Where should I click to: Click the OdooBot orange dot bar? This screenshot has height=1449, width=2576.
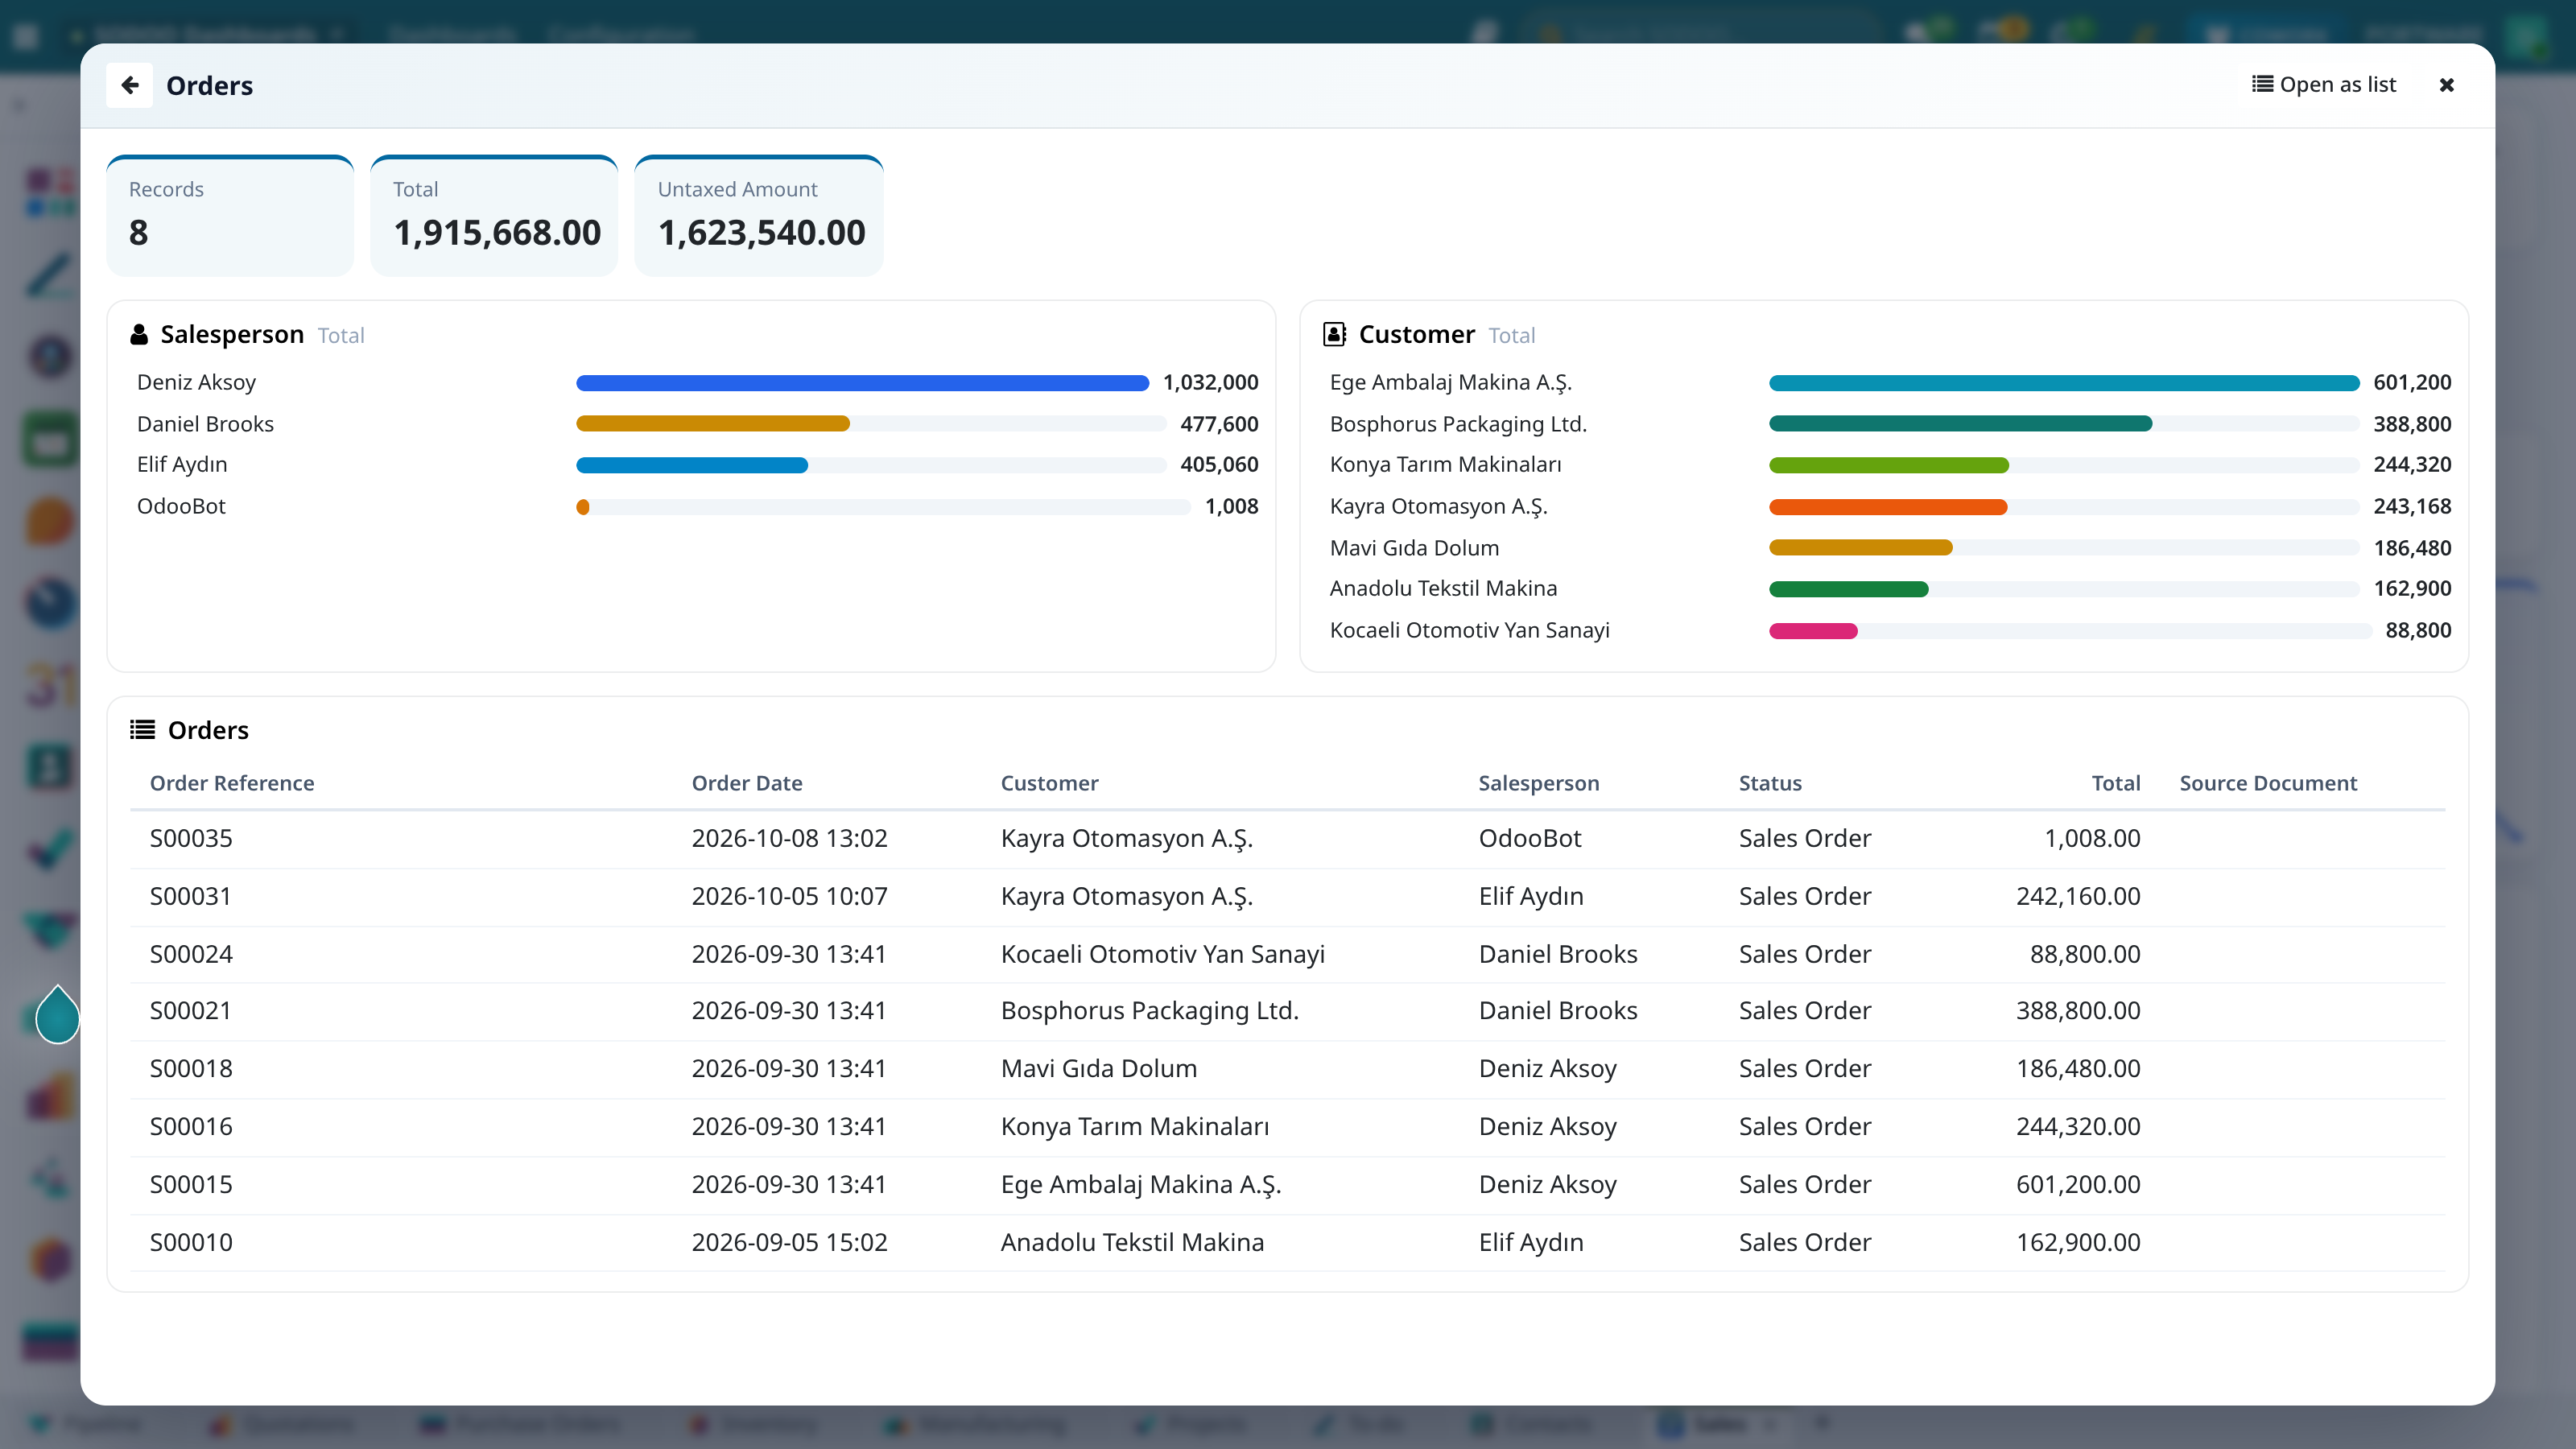pos(583,507)
